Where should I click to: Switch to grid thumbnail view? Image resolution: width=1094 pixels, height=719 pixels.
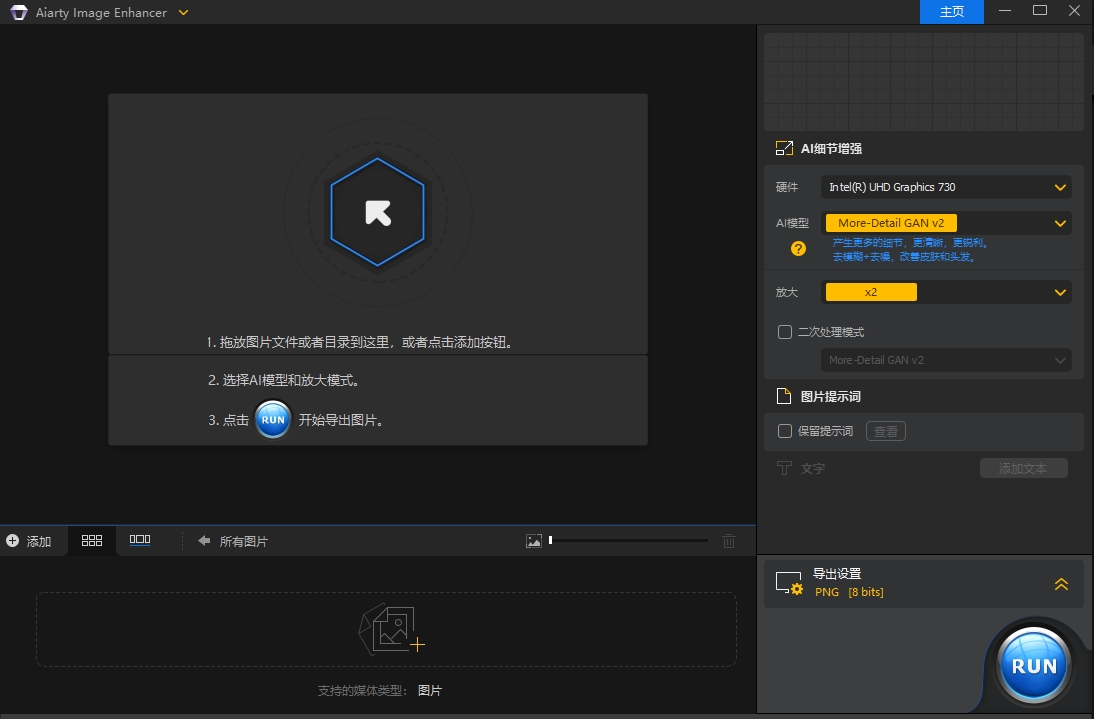point(91,540)
